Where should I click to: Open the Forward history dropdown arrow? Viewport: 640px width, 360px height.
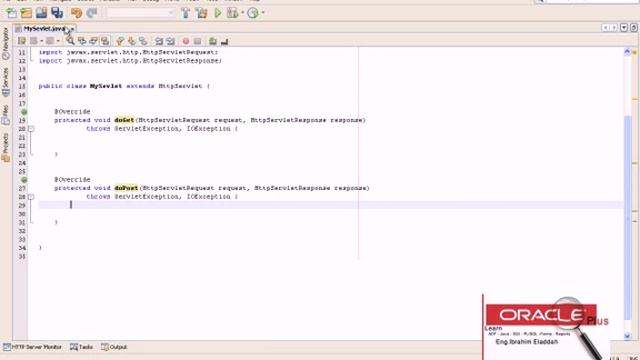click(x=58, y=41)
